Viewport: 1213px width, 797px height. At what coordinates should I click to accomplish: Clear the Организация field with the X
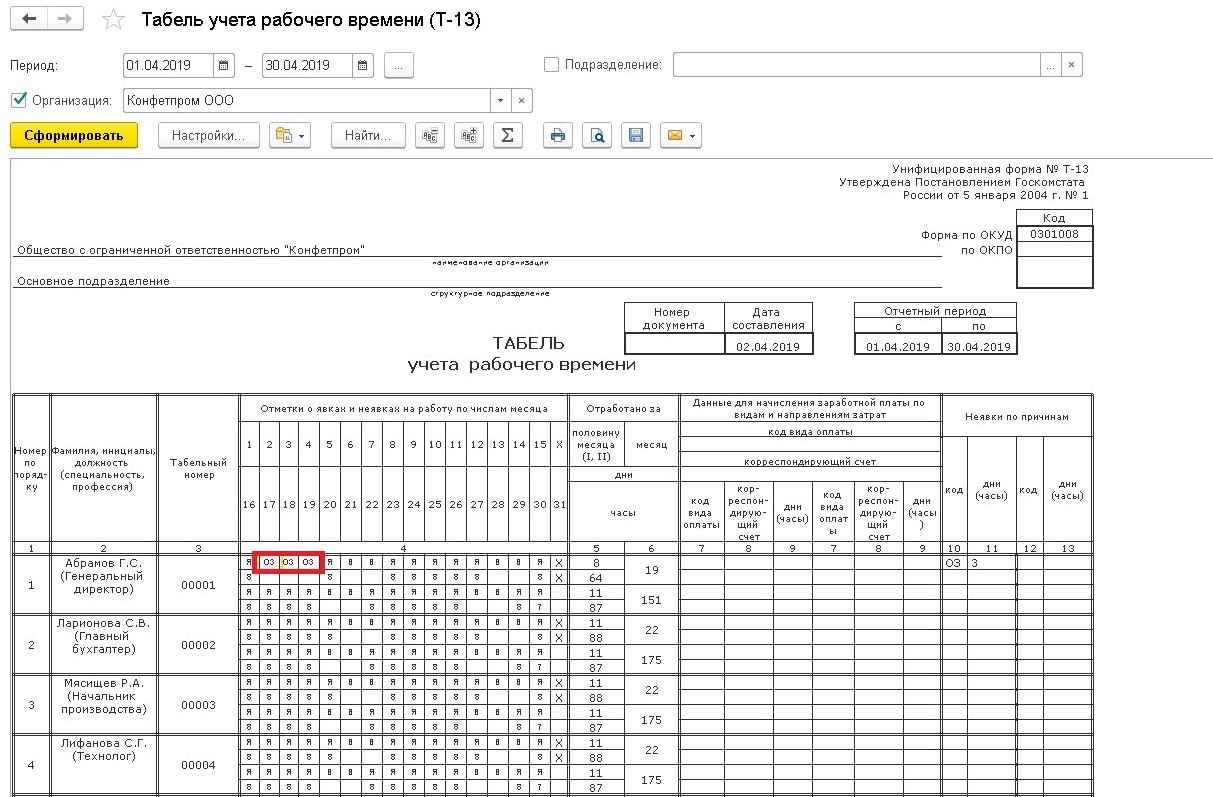522,100
